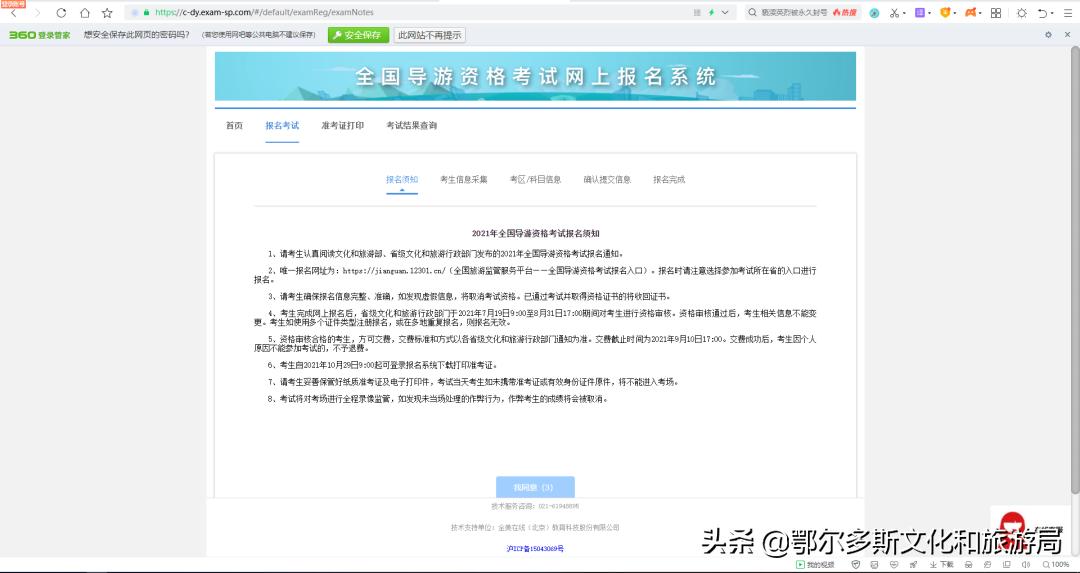Close the password save prompt bar
This screenshot has width=1080, height=573.
pyautogui.click(x=1068, y=34)
